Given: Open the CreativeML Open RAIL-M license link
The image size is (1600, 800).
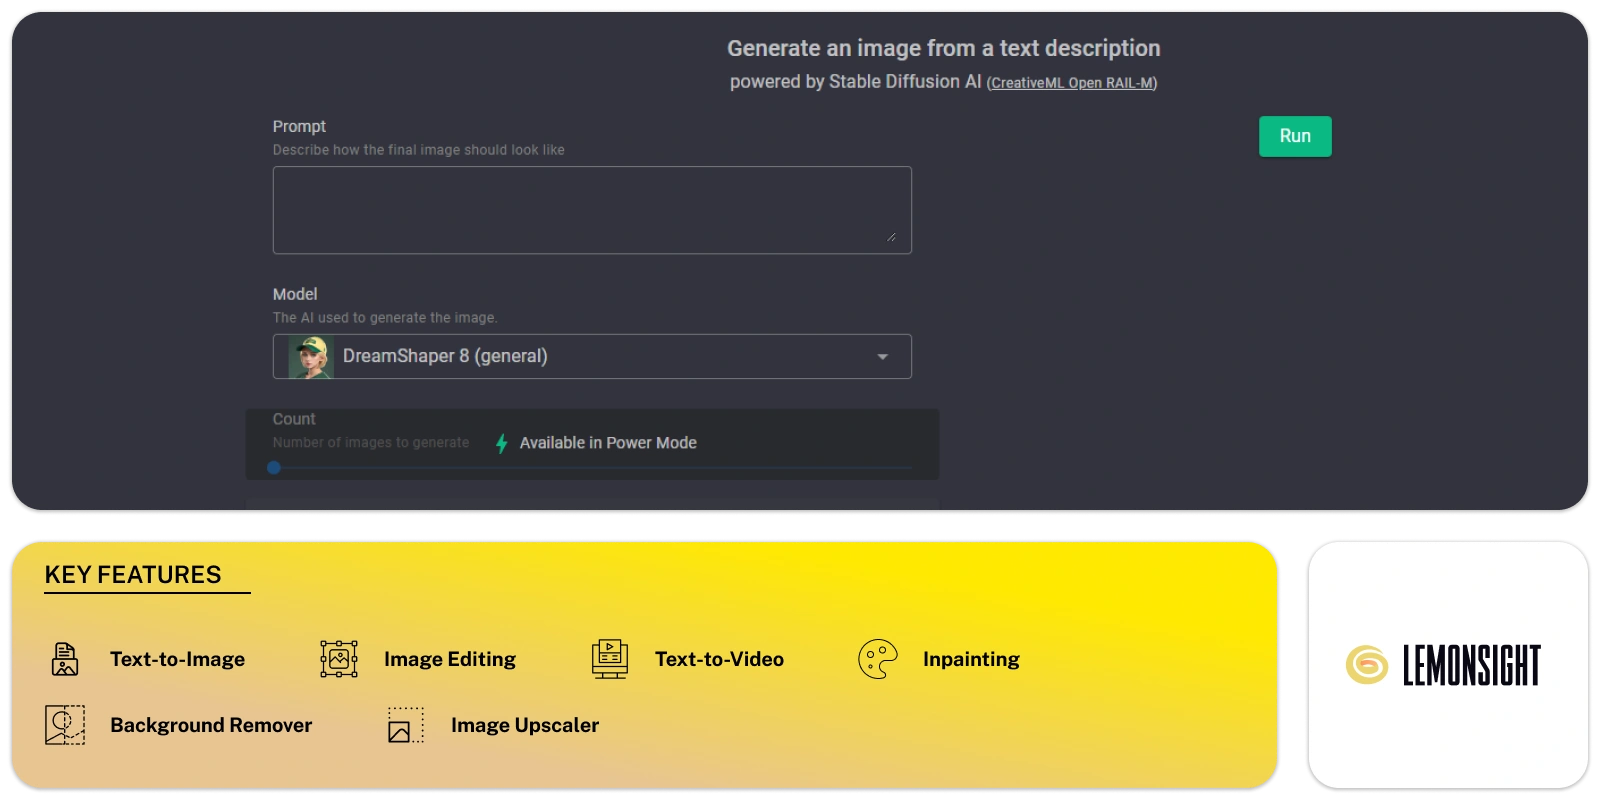Looking at the screenshot, I should tap(1071, 83).
